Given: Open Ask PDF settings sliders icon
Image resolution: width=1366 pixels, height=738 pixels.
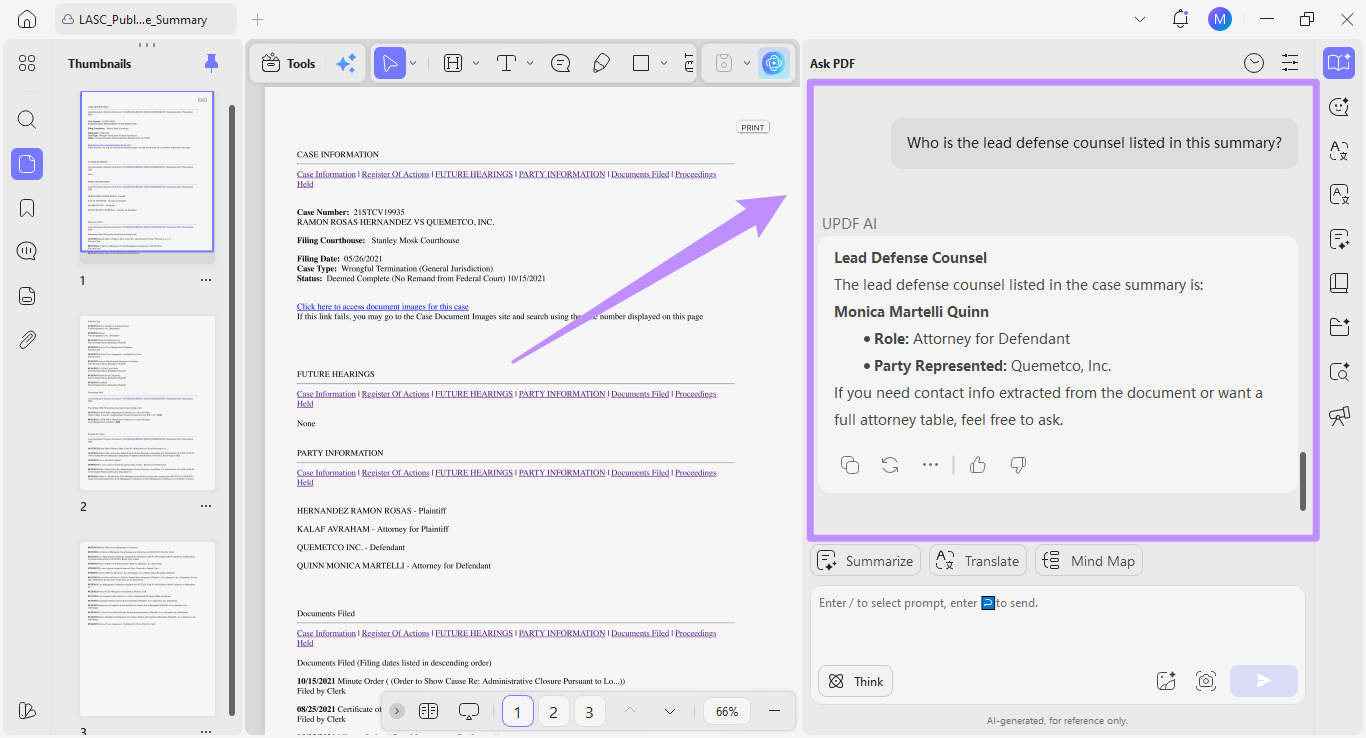Looking at the screenshot, I should 1290,63.
